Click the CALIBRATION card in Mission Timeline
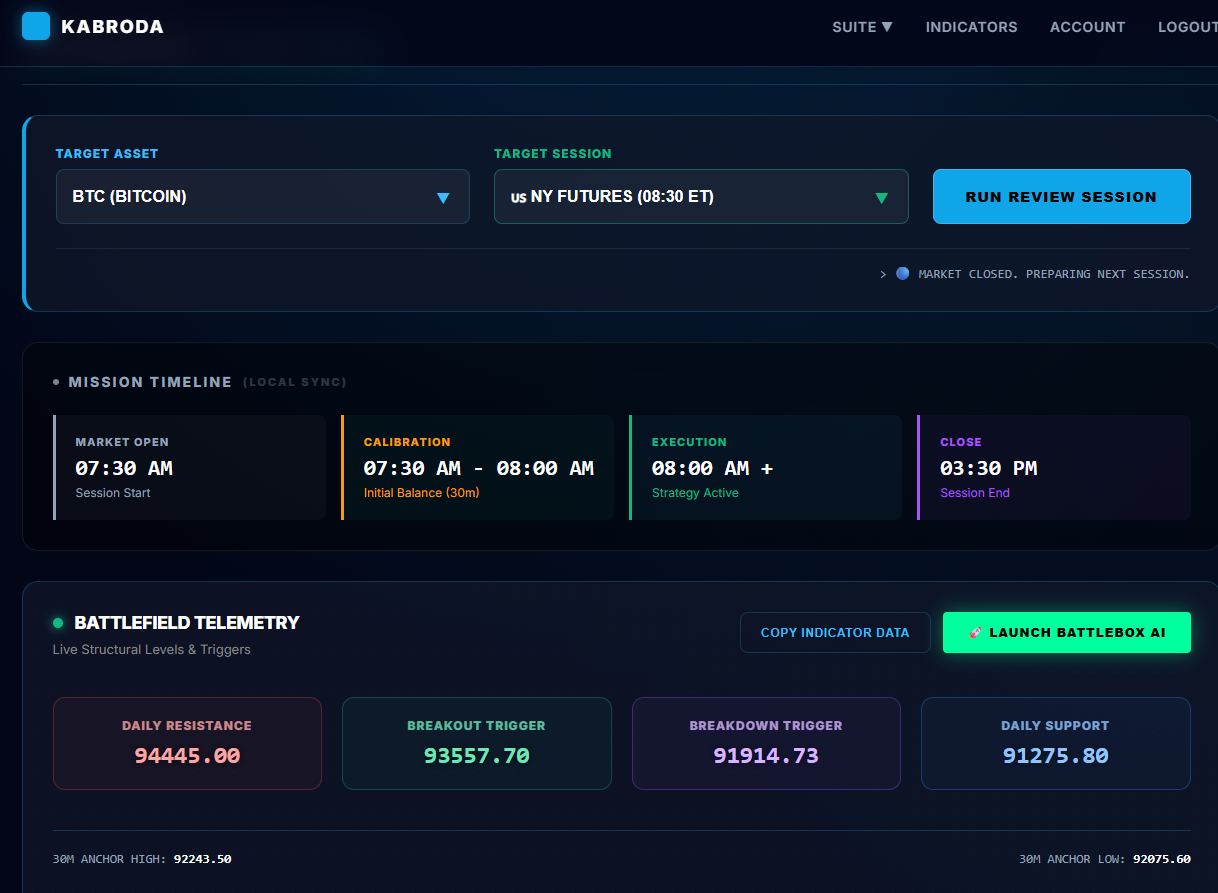The height and width of the screenshot is (893, 1218). point(477,467)
